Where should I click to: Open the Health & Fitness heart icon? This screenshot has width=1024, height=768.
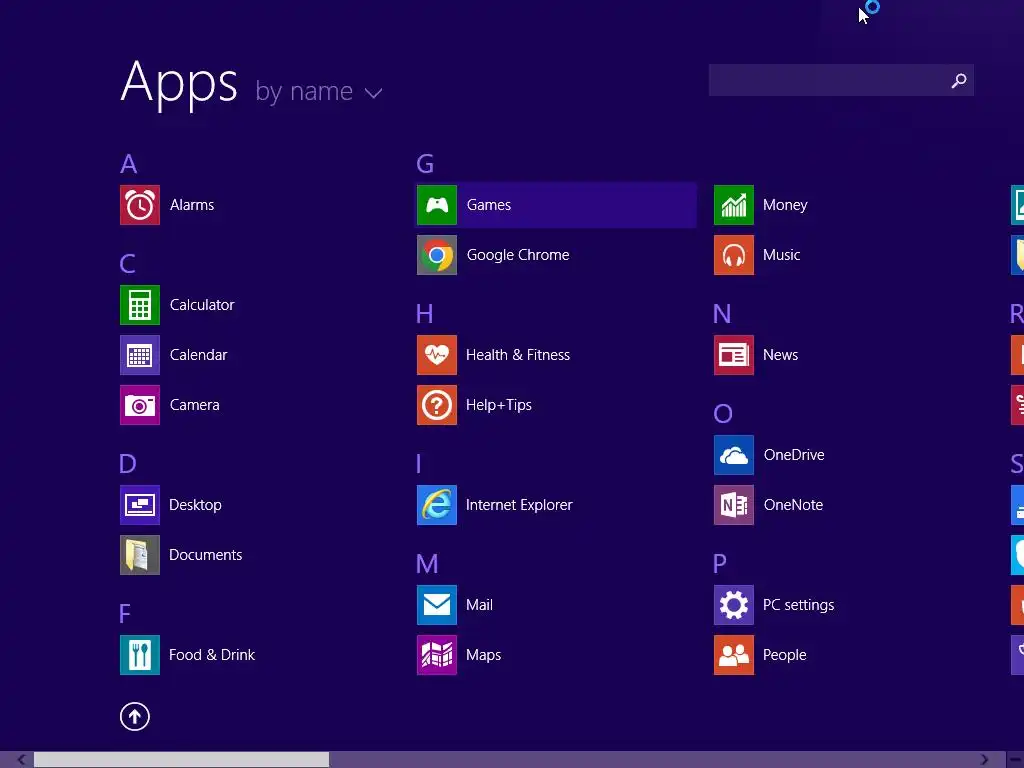coord(437,355)
